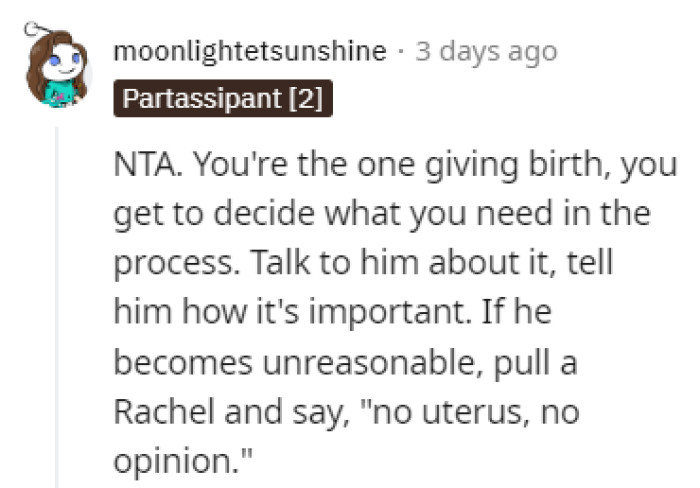Screen dimensions: 700x488
Task: Click the "Partassipant [2]" flair badge
Action: point(220,100)
